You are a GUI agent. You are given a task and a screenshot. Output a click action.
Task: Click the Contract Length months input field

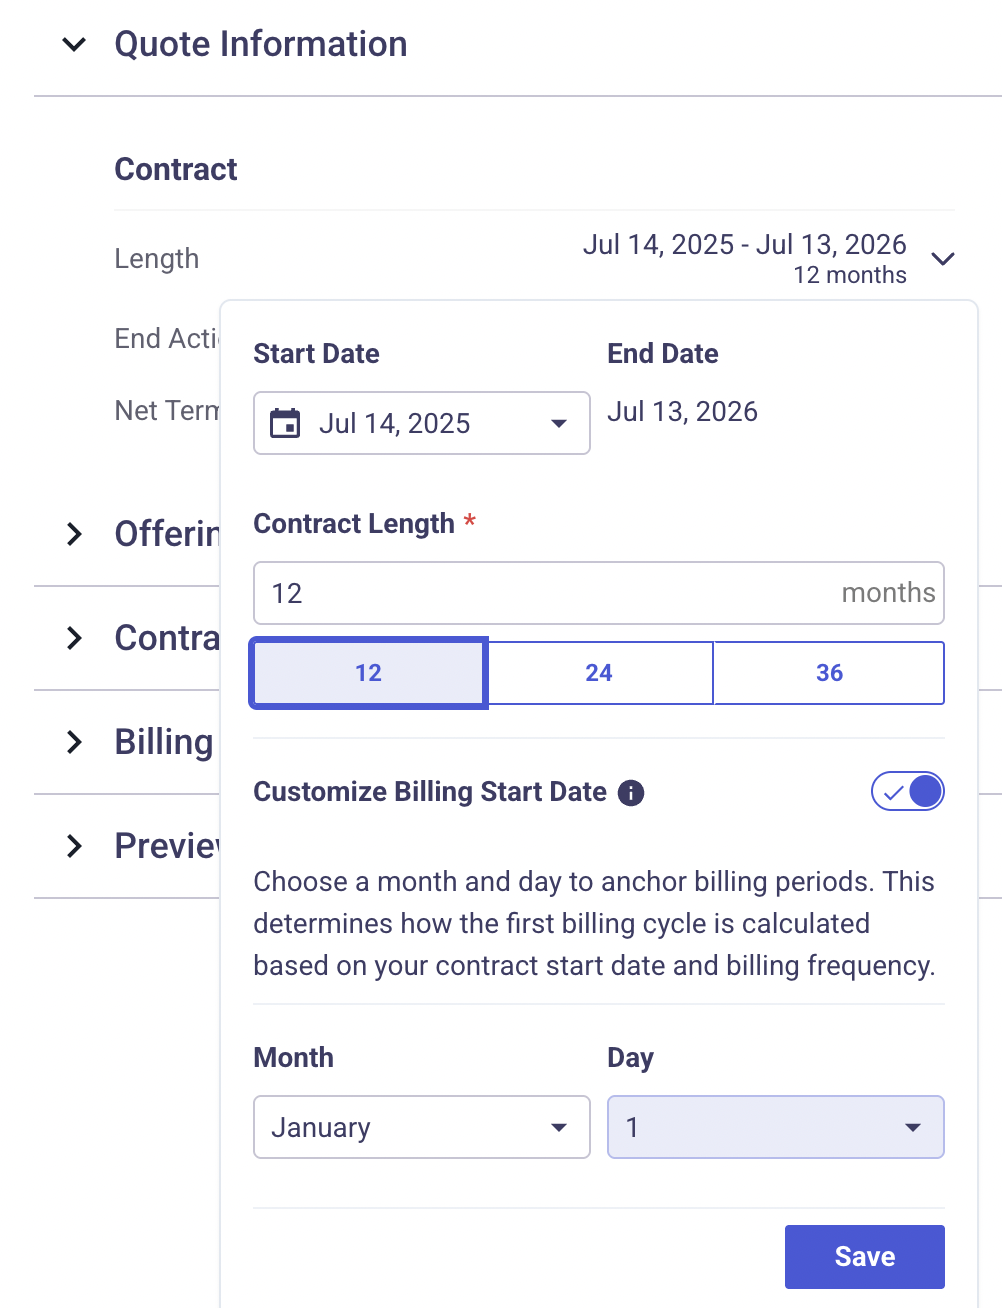[599, 593]
